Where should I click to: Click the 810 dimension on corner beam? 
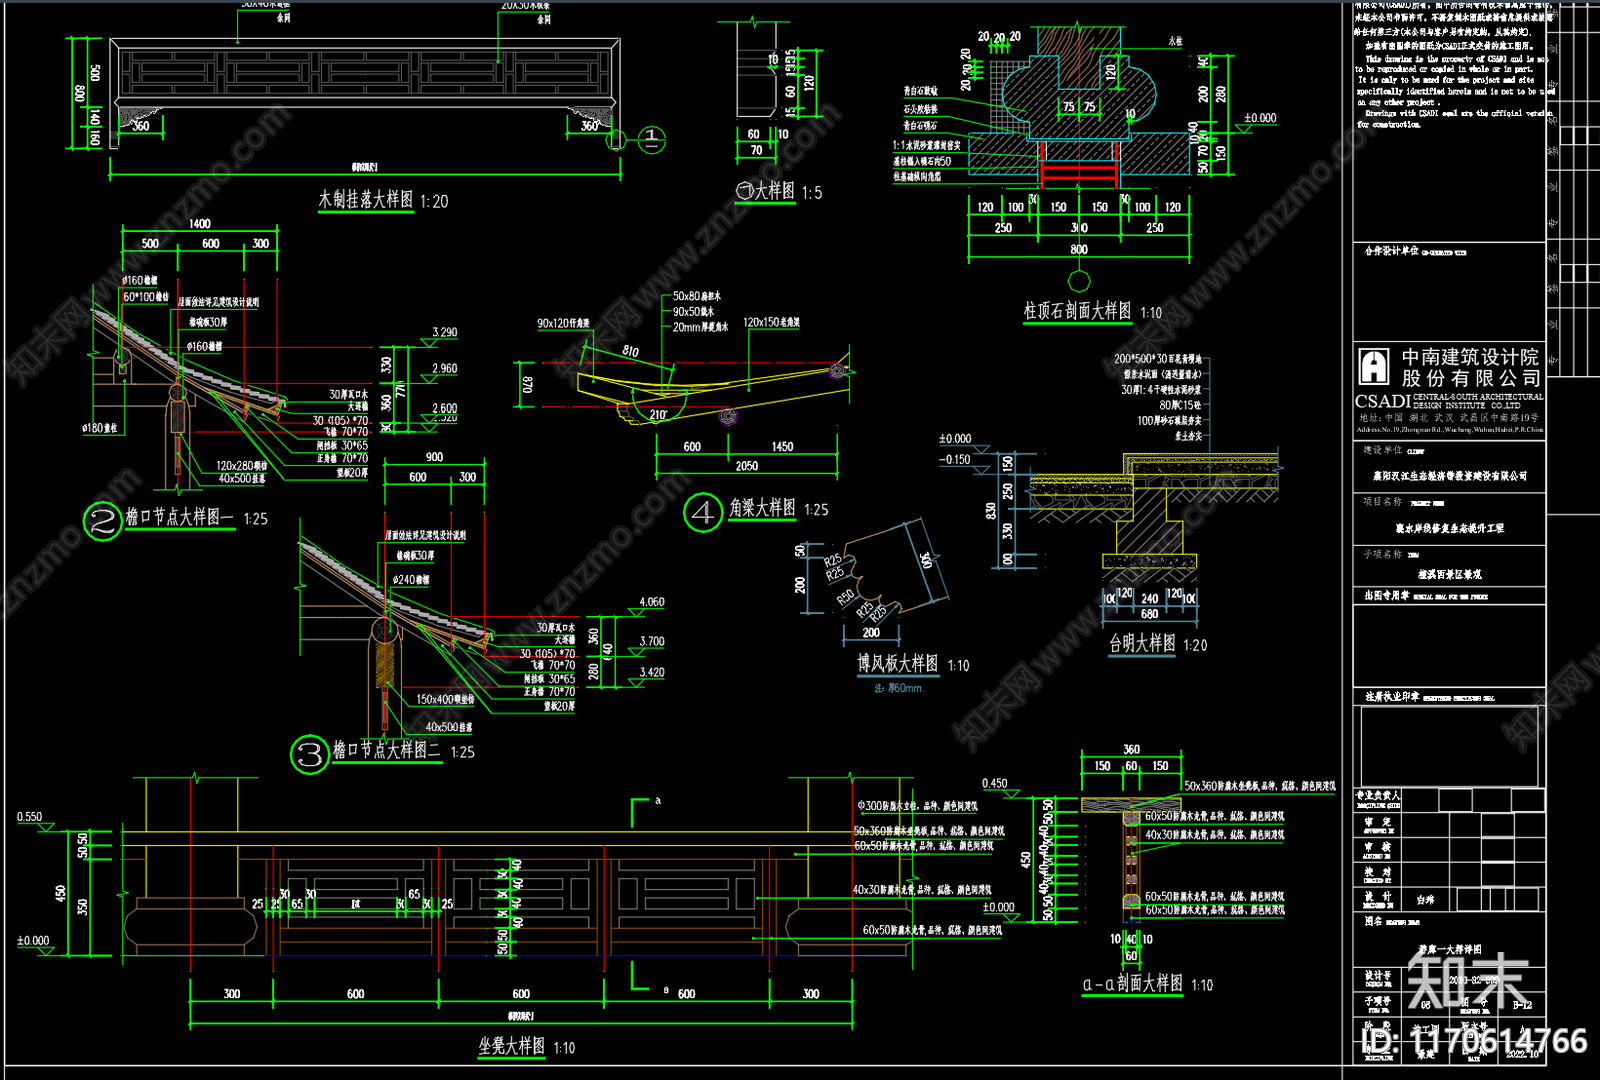coord(630,351)
